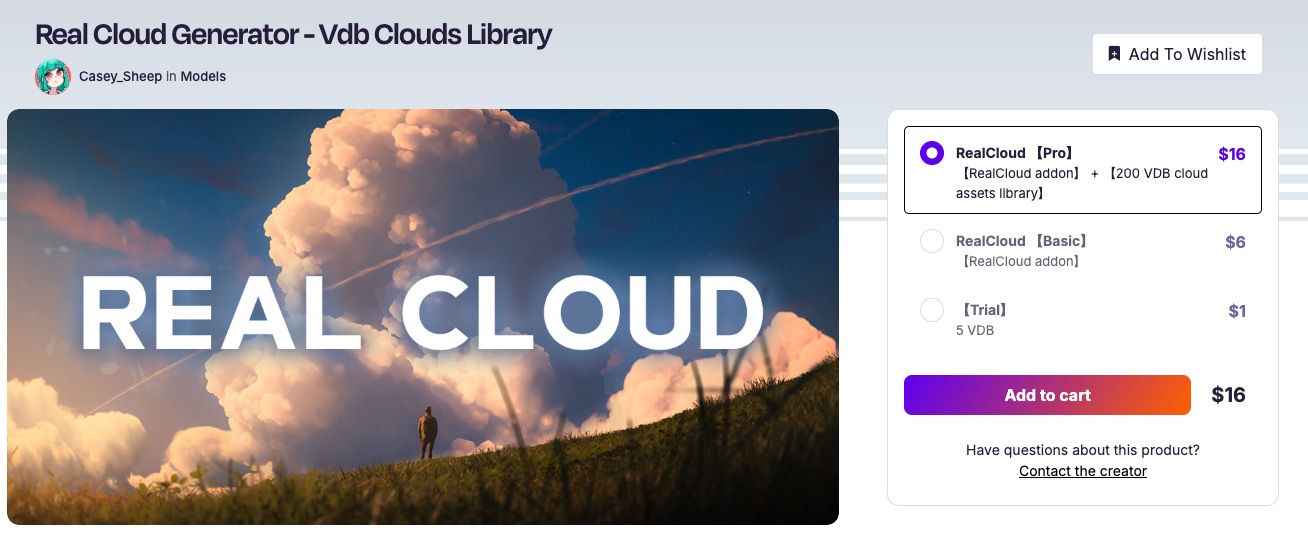Add this product to the wishlist
This screenshot has height=535, width=1308.
(1177, 54)
